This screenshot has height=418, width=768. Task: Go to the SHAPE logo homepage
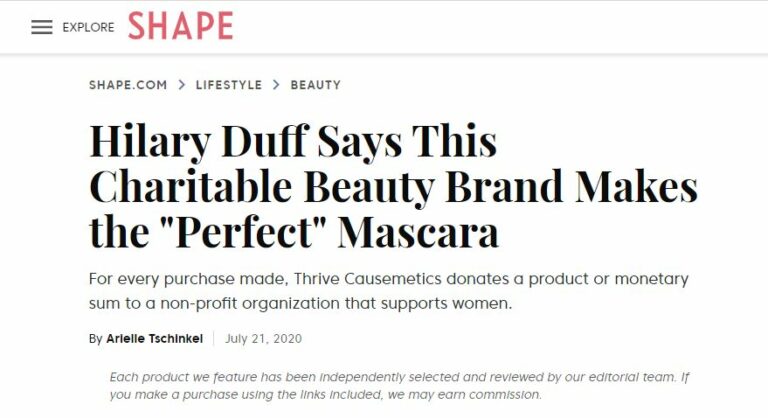tap(180, 27)
